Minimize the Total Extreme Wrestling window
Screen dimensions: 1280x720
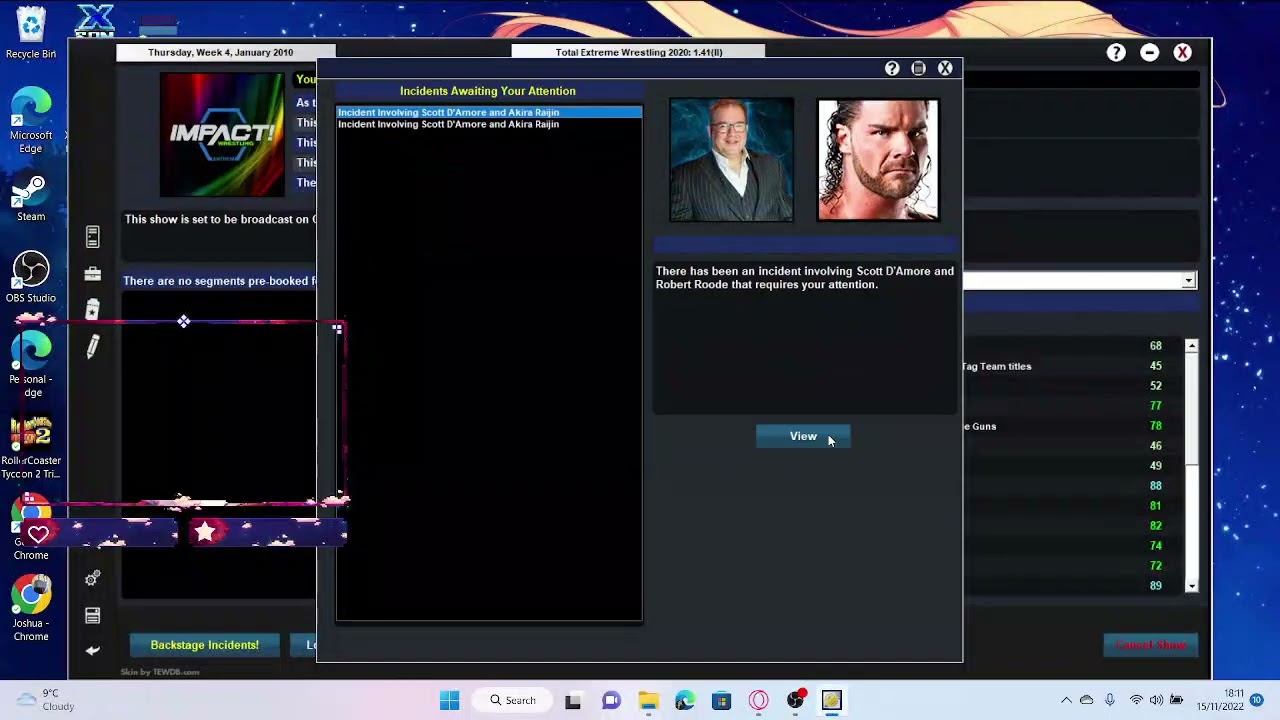click(x=1150, y=52)
